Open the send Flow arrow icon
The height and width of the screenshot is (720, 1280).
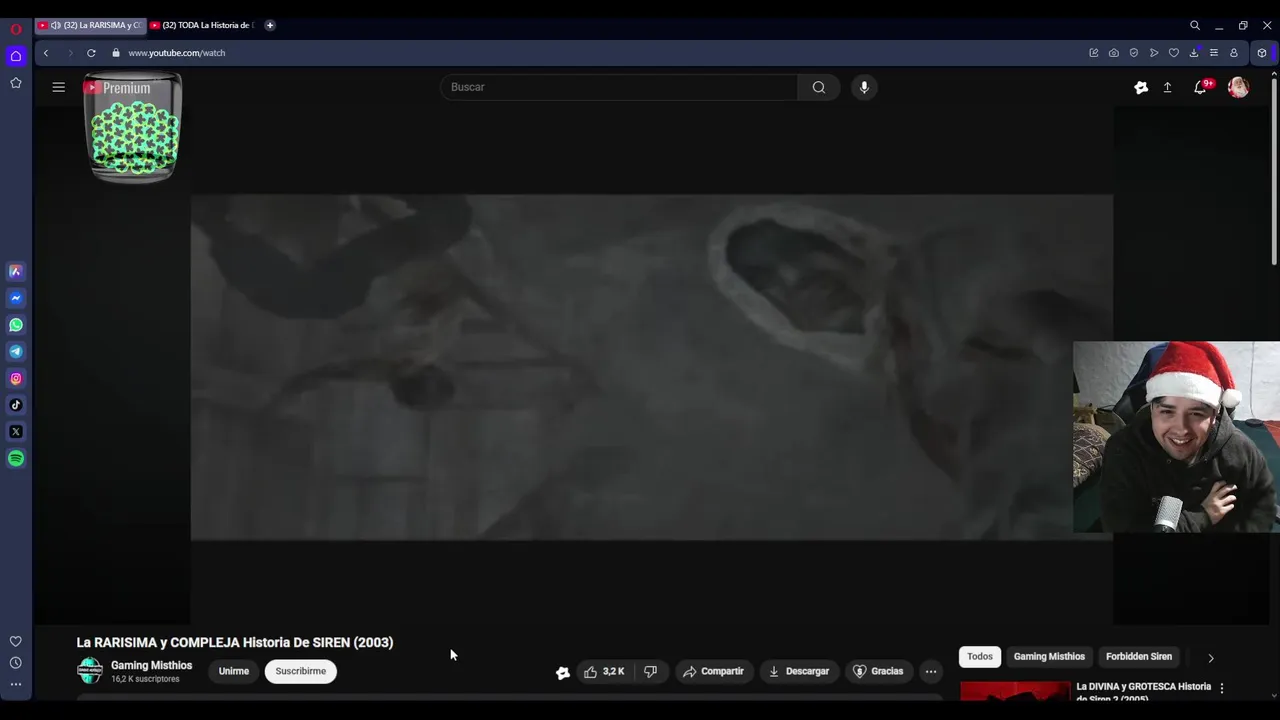click(x=1154, y=53)
